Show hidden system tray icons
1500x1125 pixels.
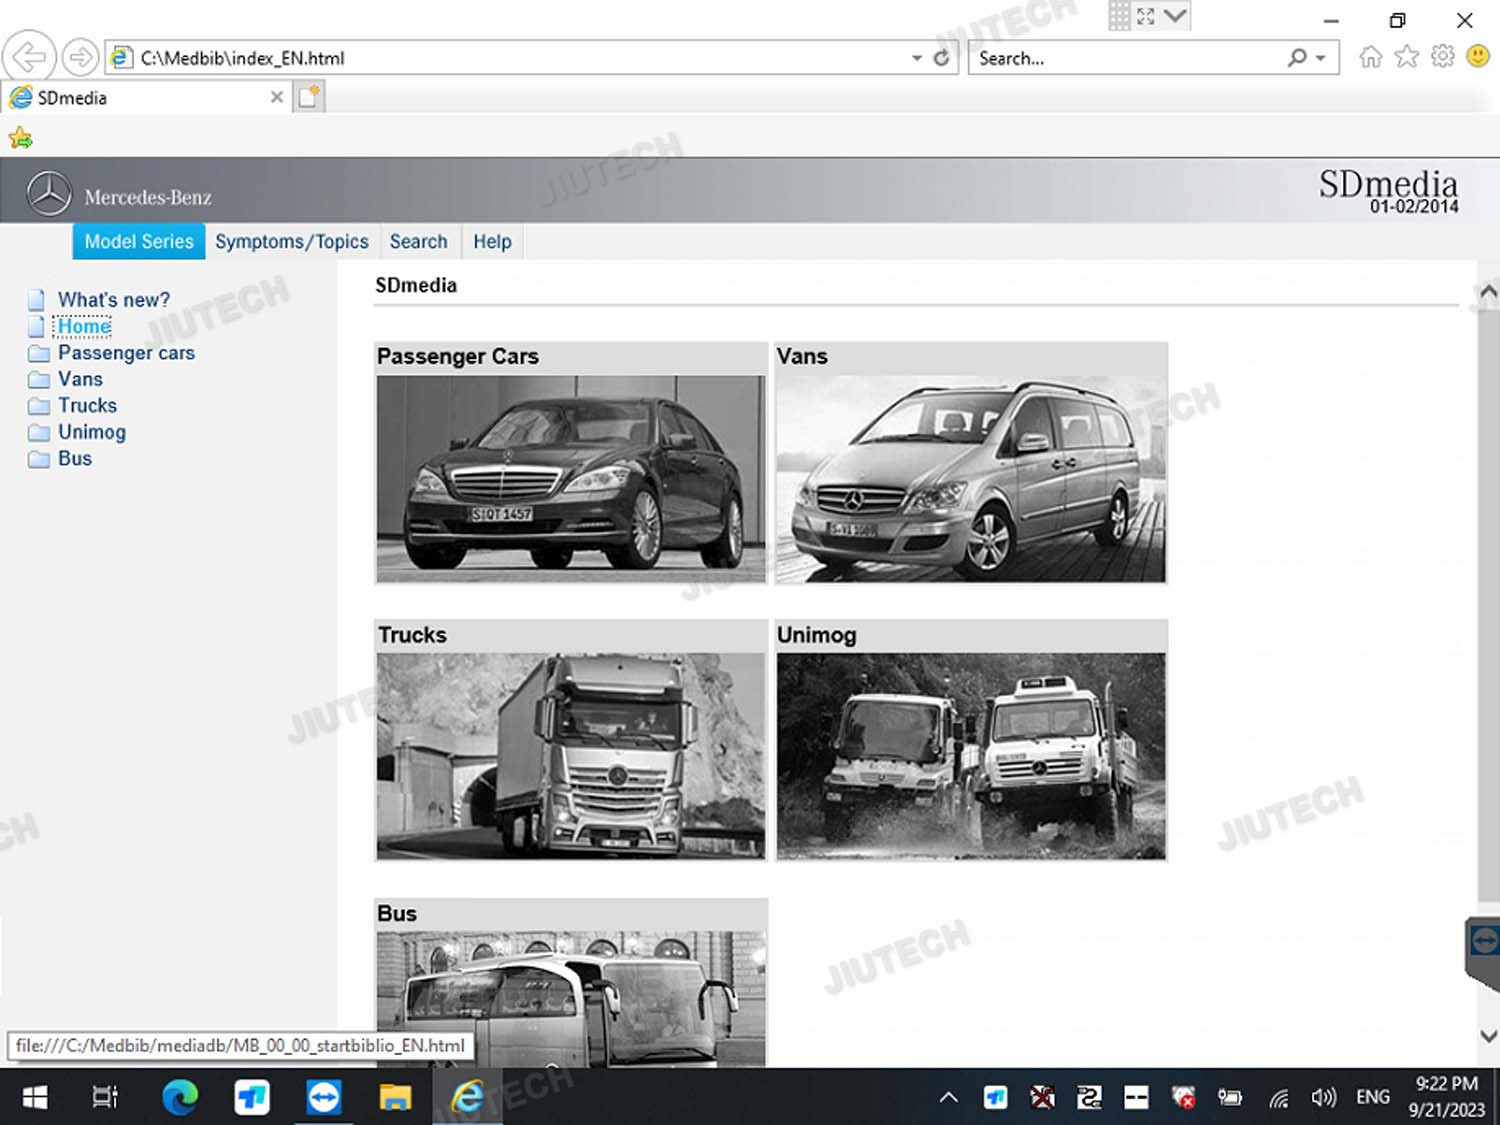coord(948,1097)
